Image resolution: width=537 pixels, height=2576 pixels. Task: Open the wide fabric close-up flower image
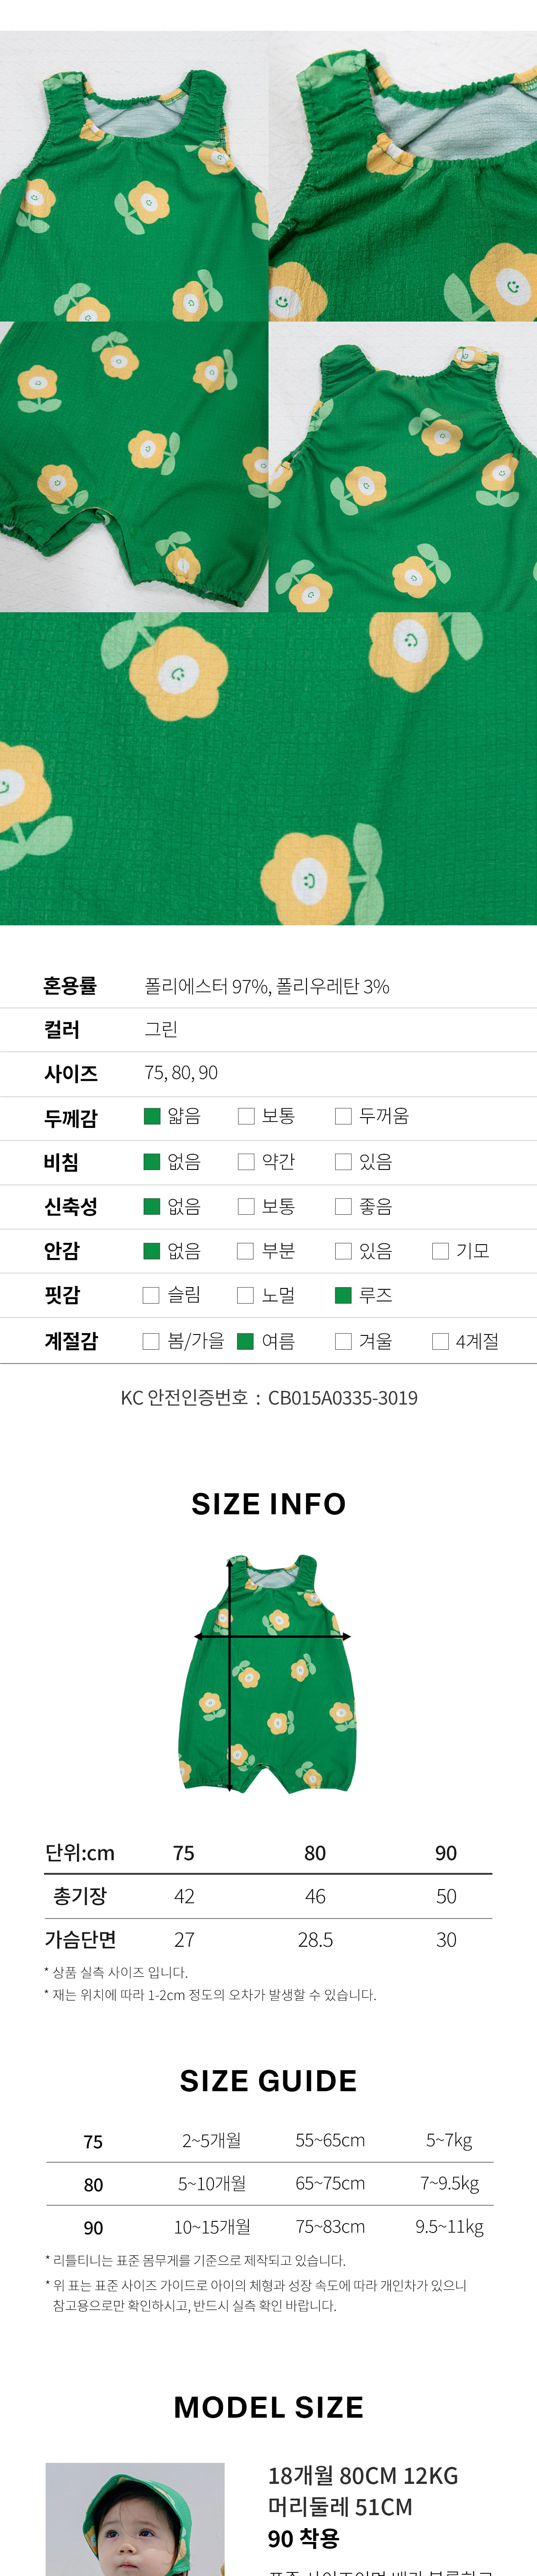click(268, 768)
